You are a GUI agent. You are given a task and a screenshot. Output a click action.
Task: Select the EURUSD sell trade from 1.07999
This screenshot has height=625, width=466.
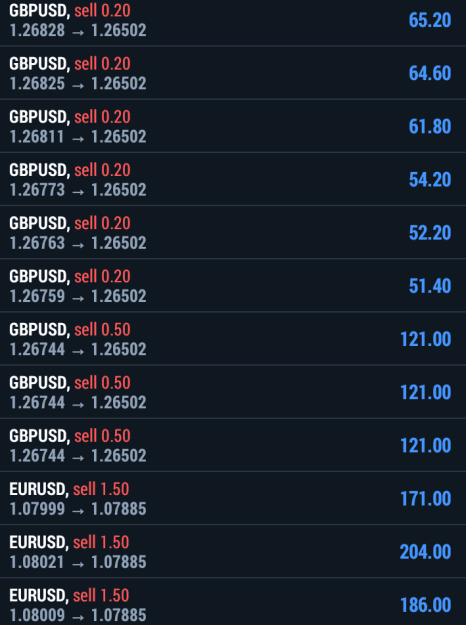point(233,498)
